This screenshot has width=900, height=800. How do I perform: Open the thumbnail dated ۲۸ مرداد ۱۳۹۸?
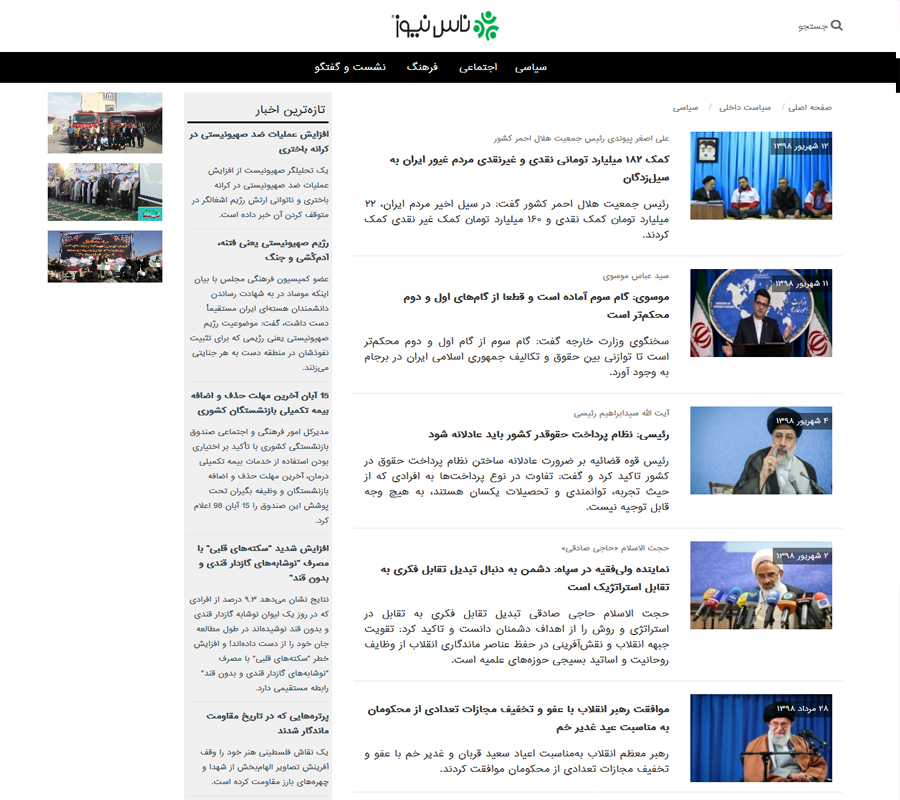(761, 738)
